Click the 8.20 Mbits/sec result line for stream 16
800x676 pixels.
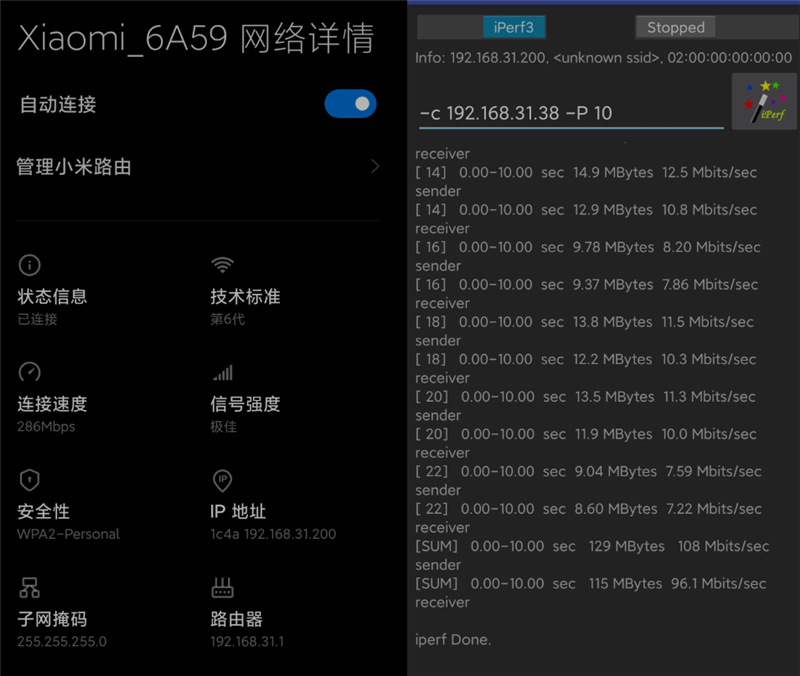pos(588,247)
